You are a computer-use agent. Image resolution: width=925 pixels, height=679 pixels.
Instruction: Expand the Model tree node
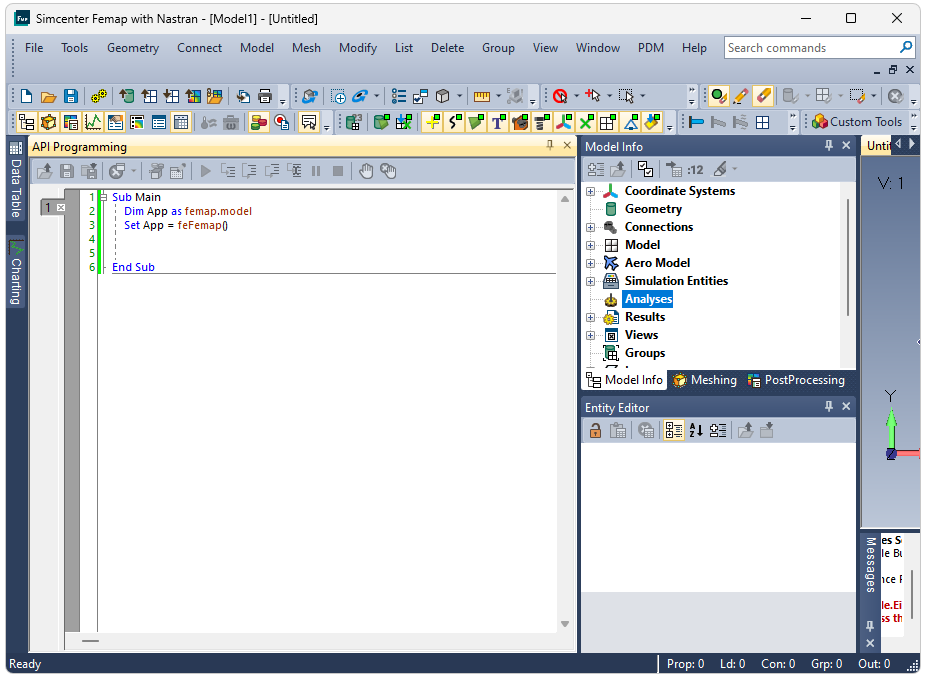[591, 245]
